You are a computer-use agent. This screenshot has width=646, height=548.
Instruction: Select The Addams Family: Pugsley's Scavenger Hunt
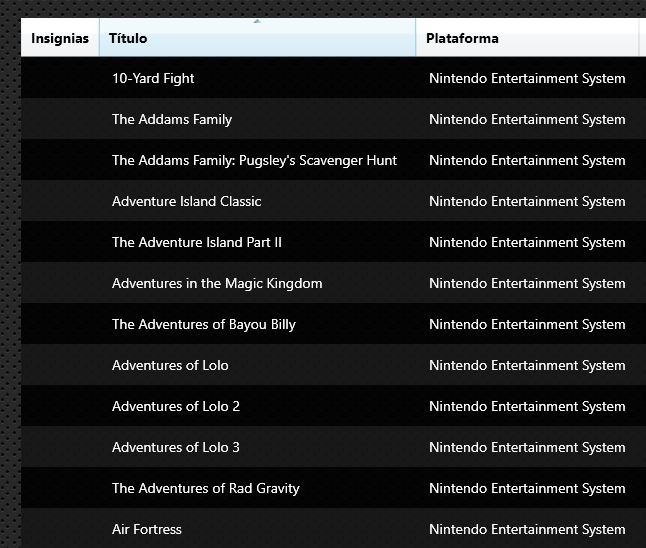254,160
